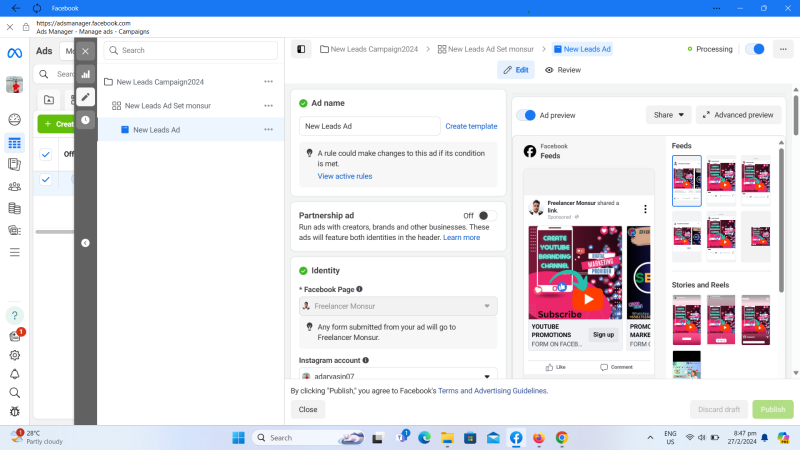Open View active rules link
The image size is (800, 450).
pyautogui.click(x=345, y=176)
